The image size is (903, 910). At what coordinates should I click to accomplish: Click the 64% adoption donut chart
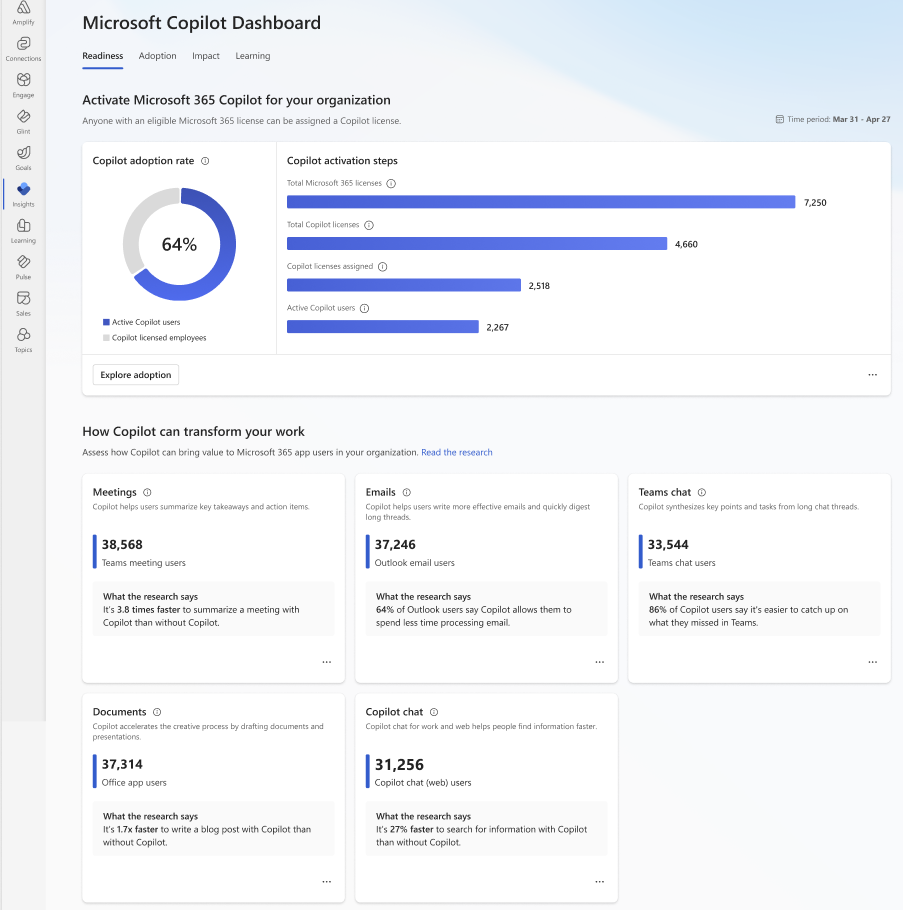pos(179,243)
